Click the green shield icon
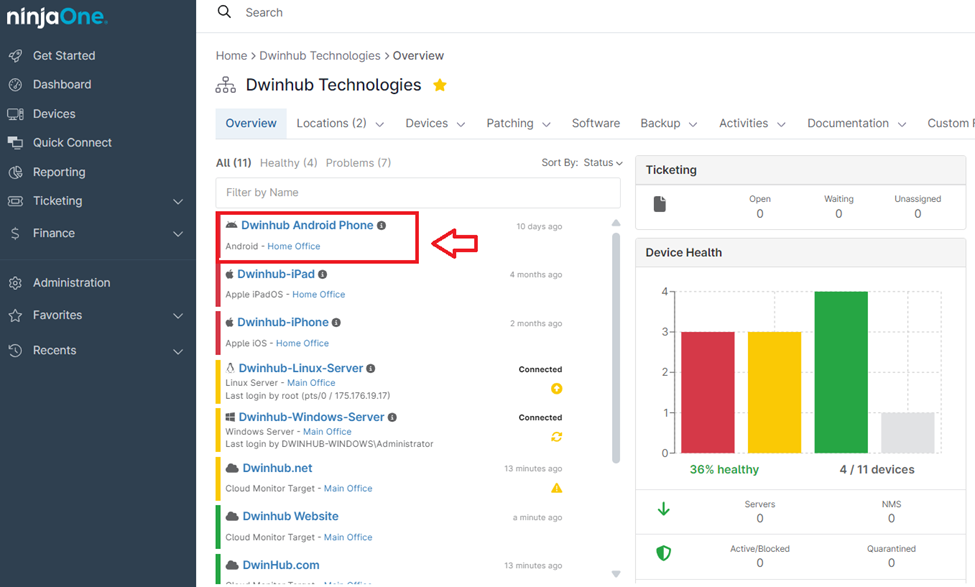975x587 pixels. [x=662, y=553]
